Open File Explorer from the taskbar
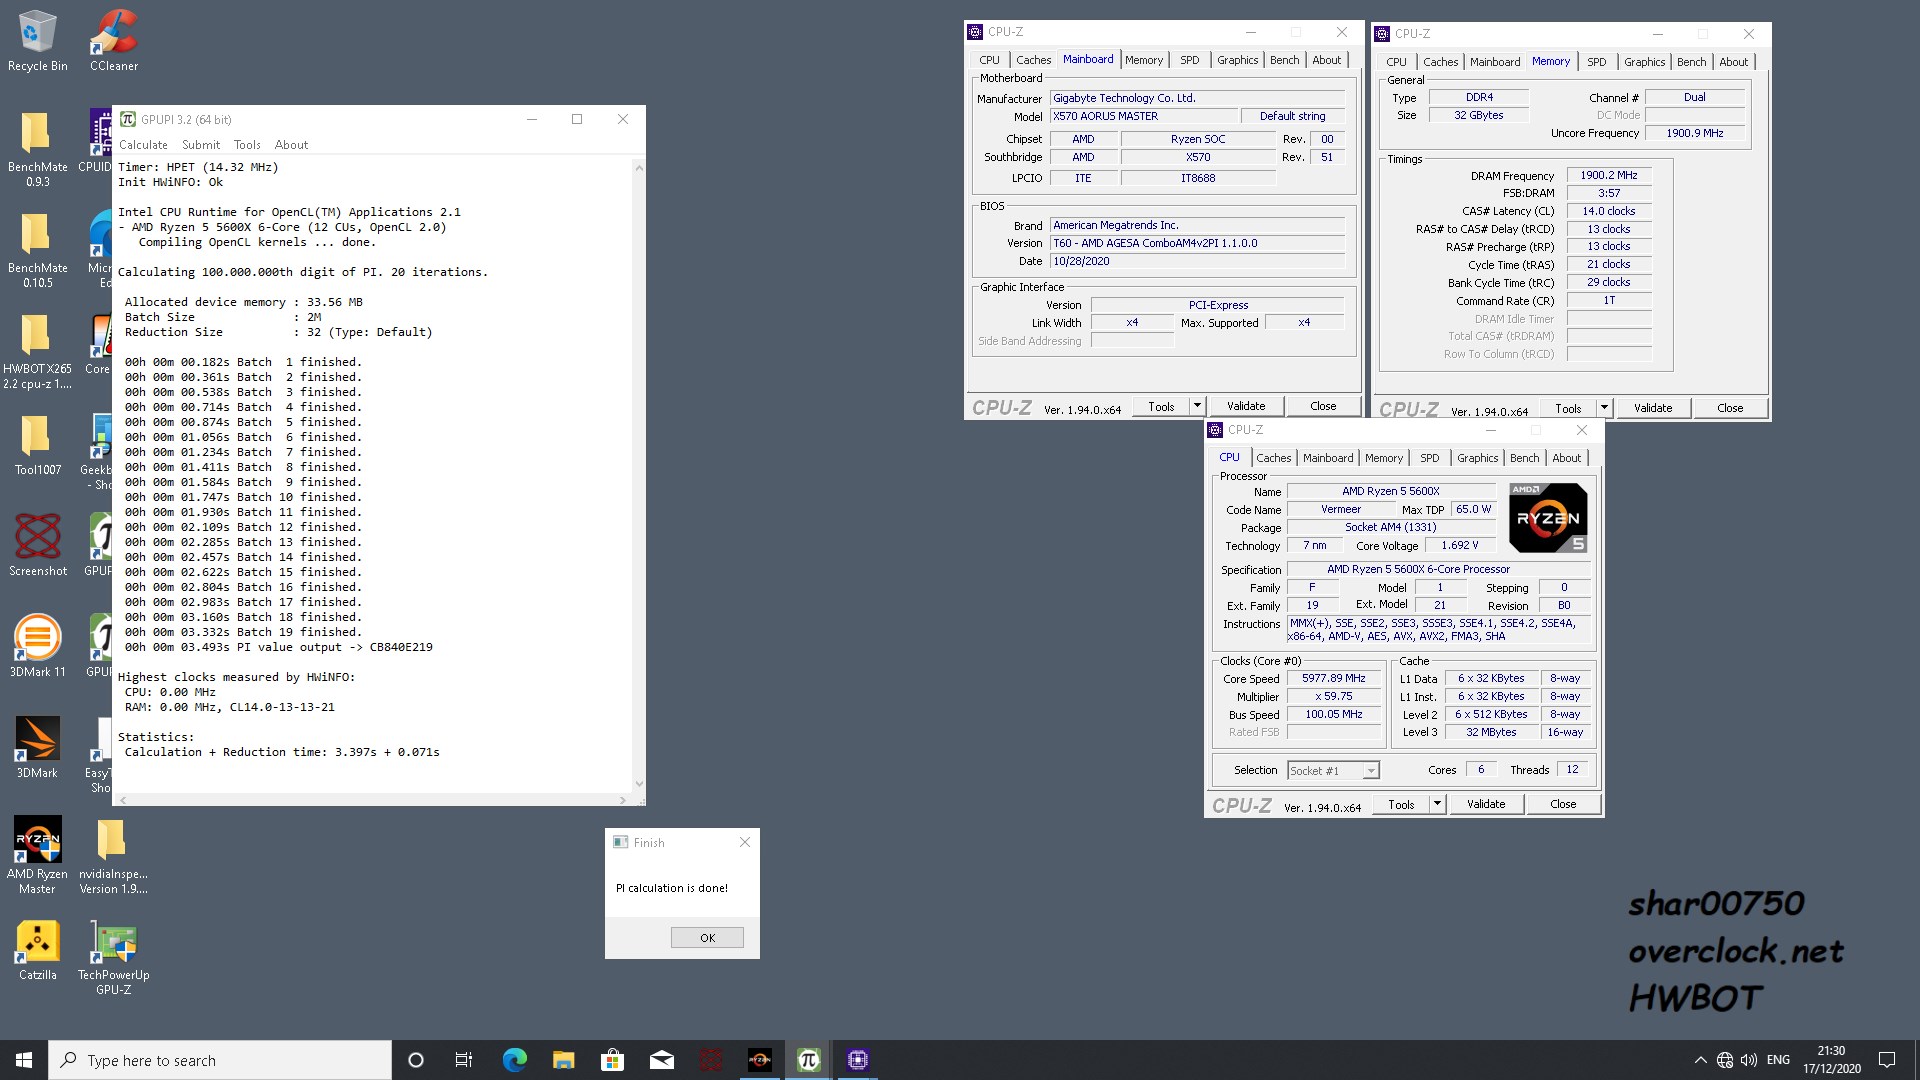The height and width of the screenshot is (1080, 1920). point(563,1060)
